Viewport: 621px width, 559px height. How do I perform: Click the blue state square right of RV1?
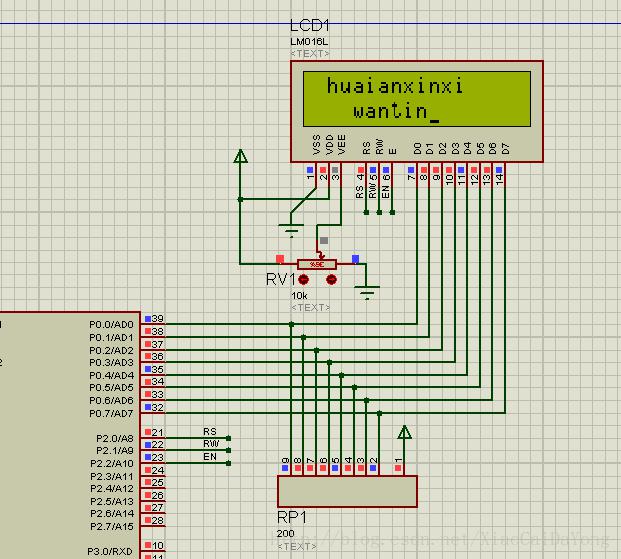tap(356, 259)
